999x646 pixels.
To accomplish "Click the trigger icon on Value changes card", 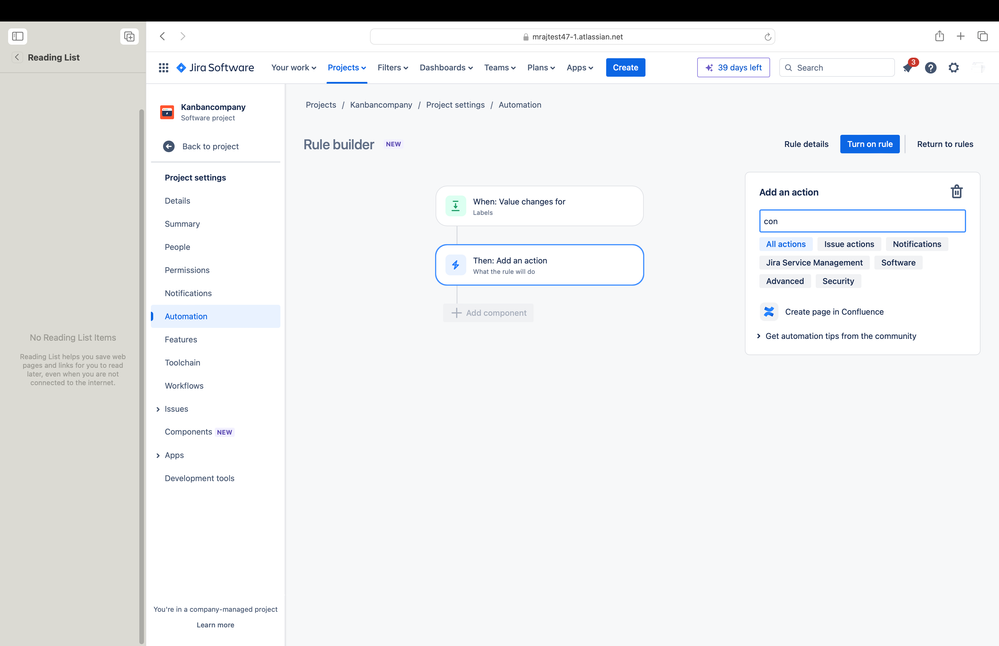I will click(456, 206).
